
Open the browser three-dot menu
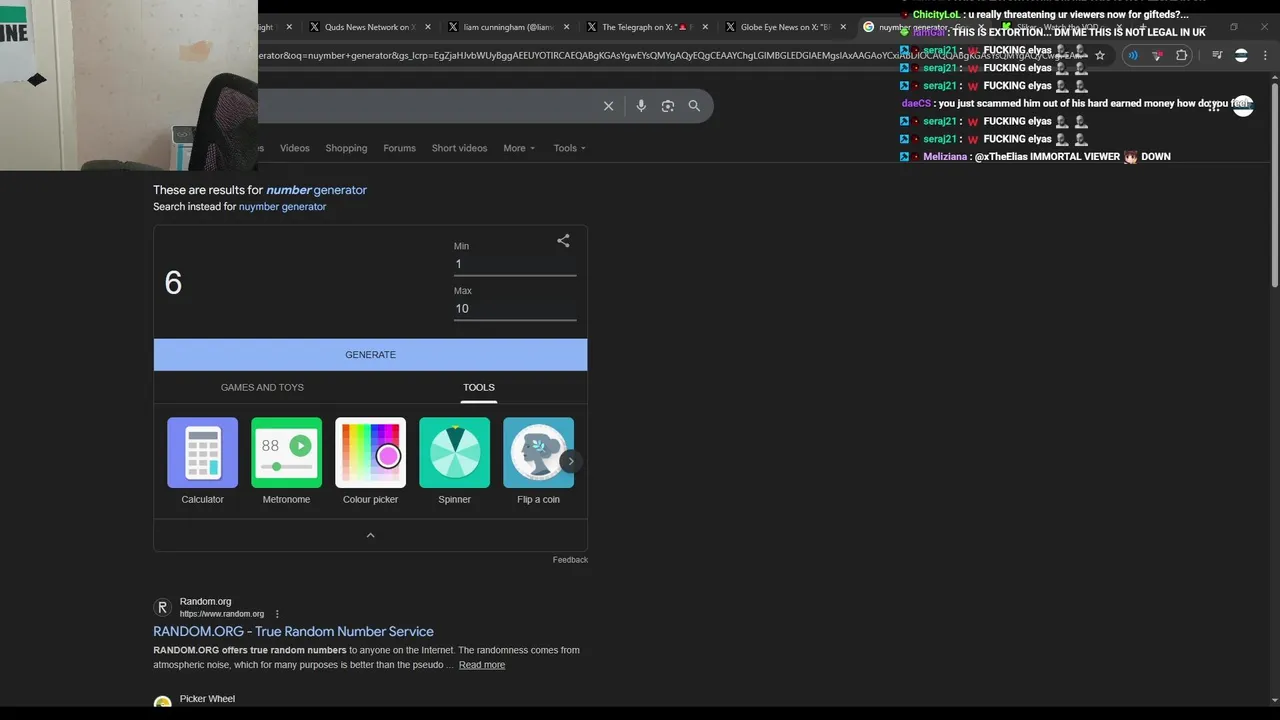(1265, 56)
